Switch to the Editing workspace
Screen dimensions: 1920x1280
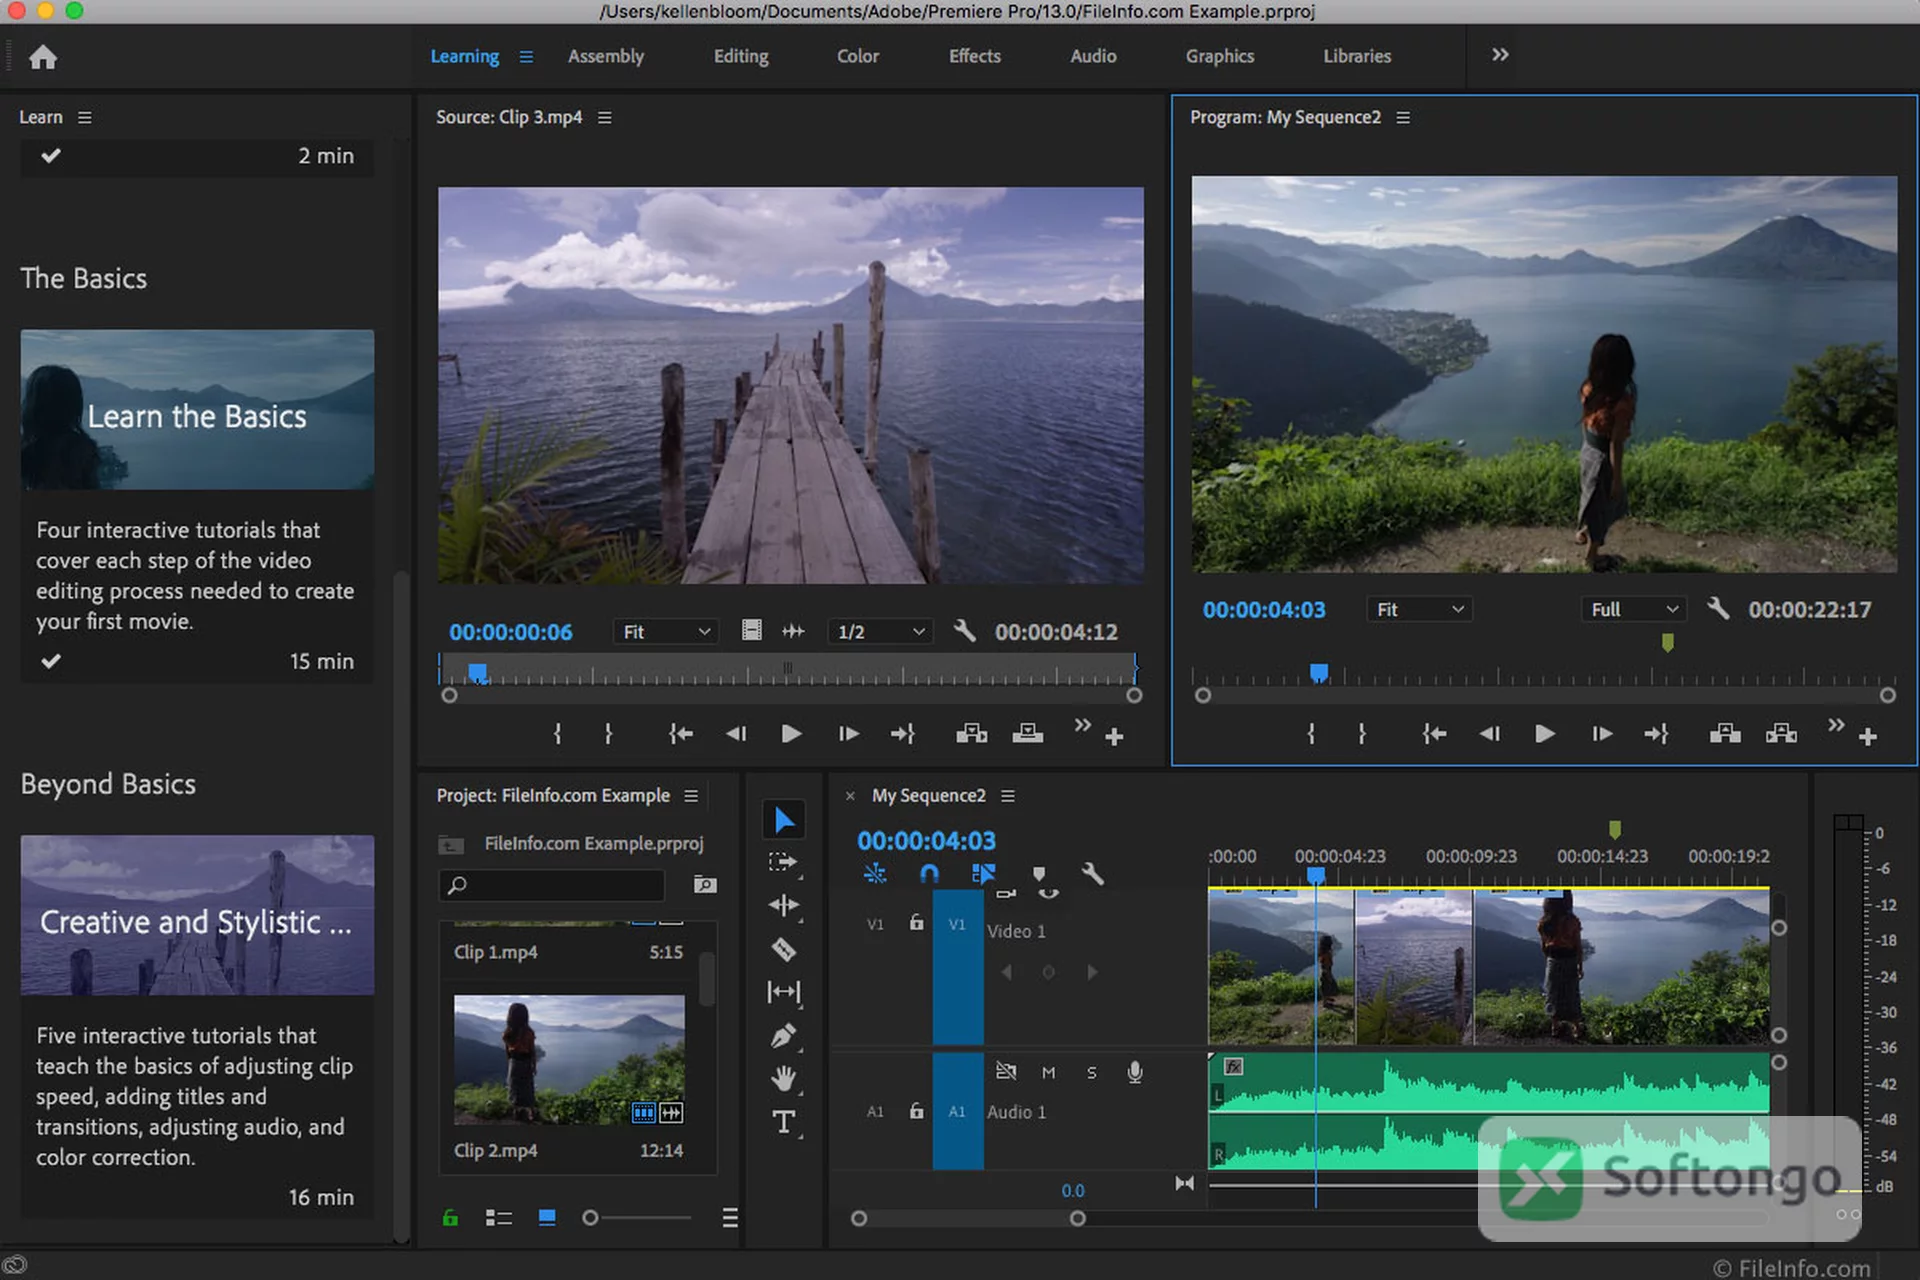pos(741,56)
